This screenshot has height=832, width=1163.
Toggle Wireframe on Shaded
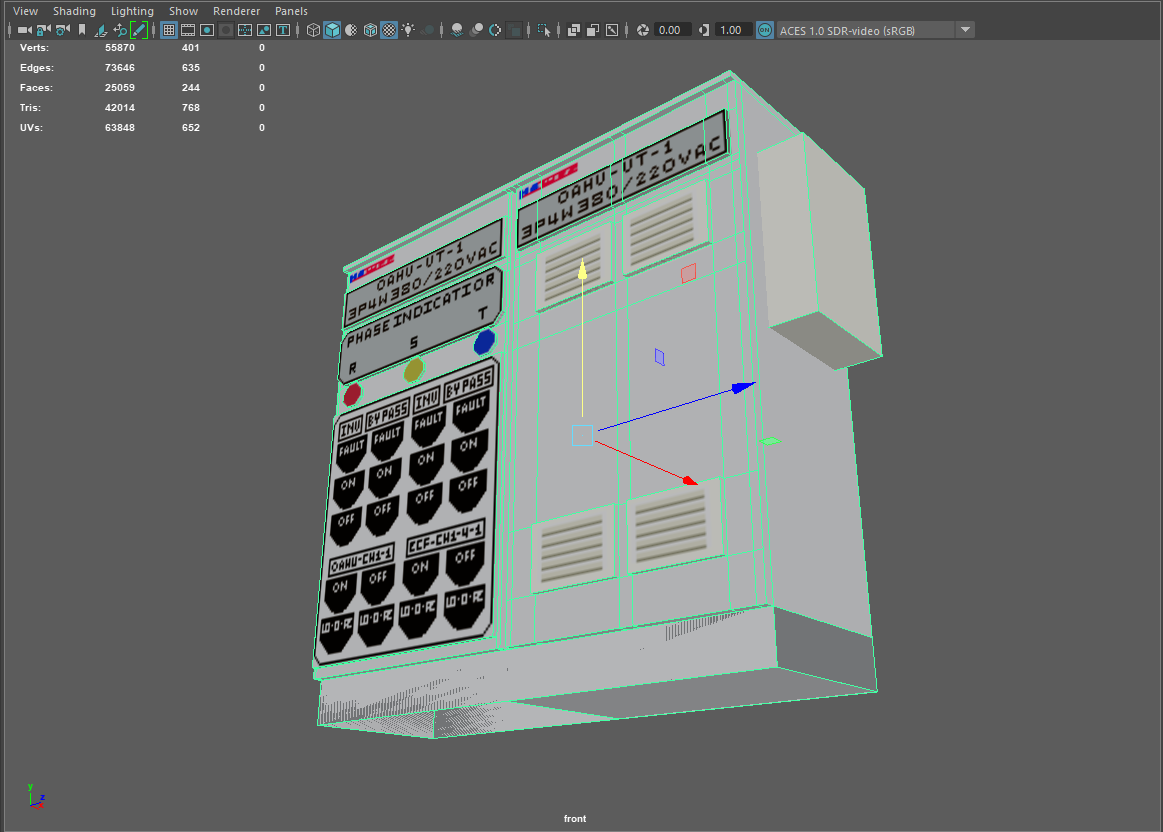click(x=370, y=30)
